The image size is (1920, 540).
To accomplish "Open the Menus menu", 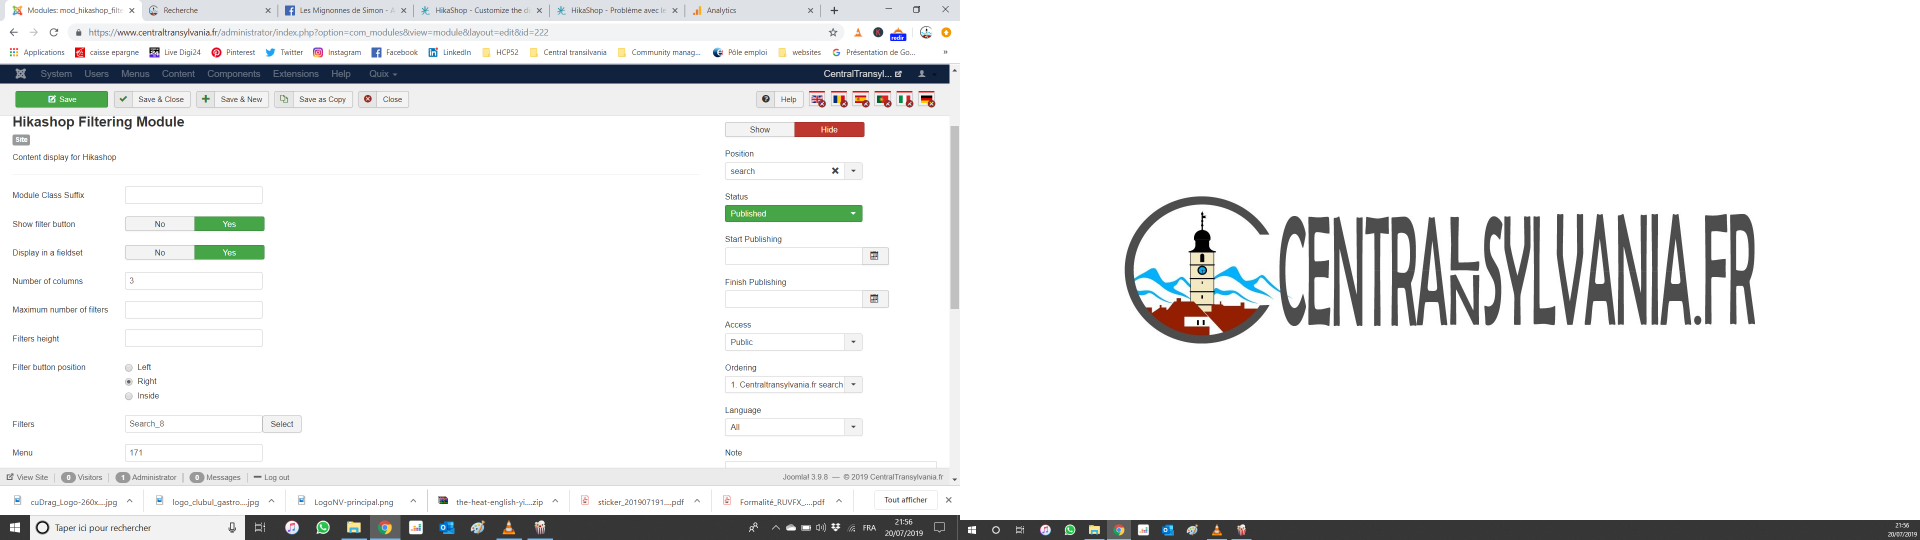I will tap(135, 74).
